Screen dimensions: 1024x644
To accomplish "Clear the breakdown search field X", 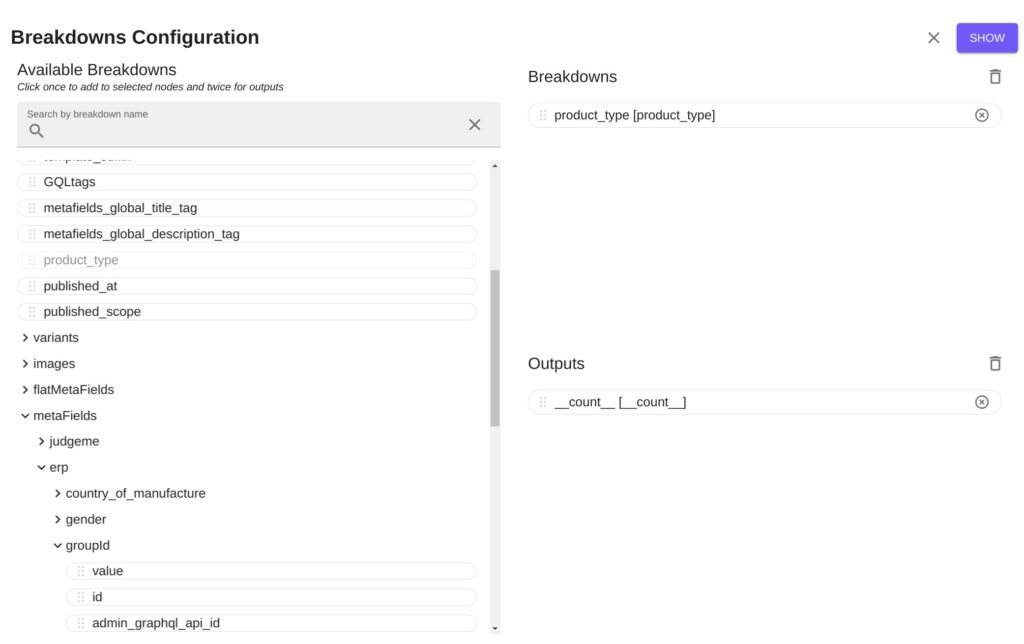I will (475, 125).
